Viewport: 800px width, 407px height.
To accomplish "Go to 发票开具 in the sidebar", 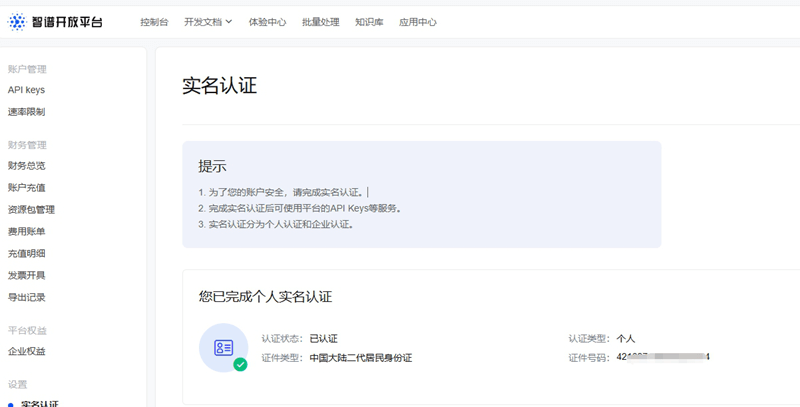I will click(27, 275).
